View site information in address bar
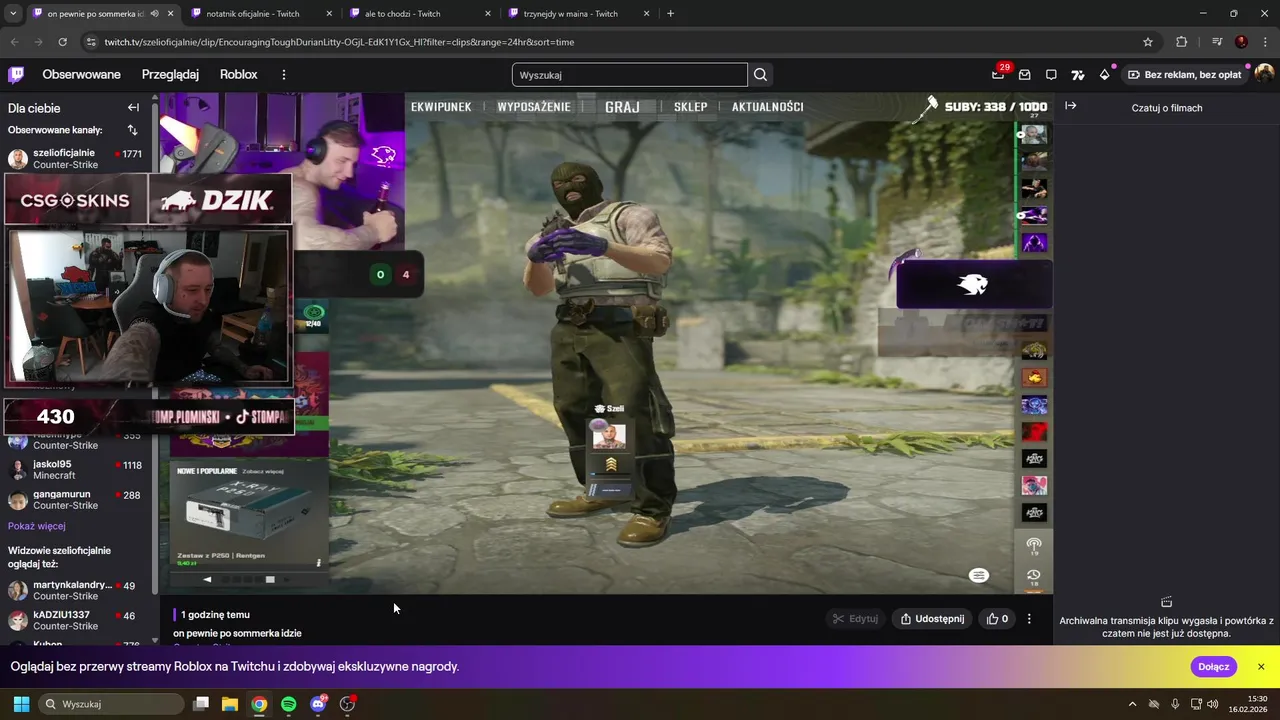This screenshot has height=720, width=1280. pos(91,42)
